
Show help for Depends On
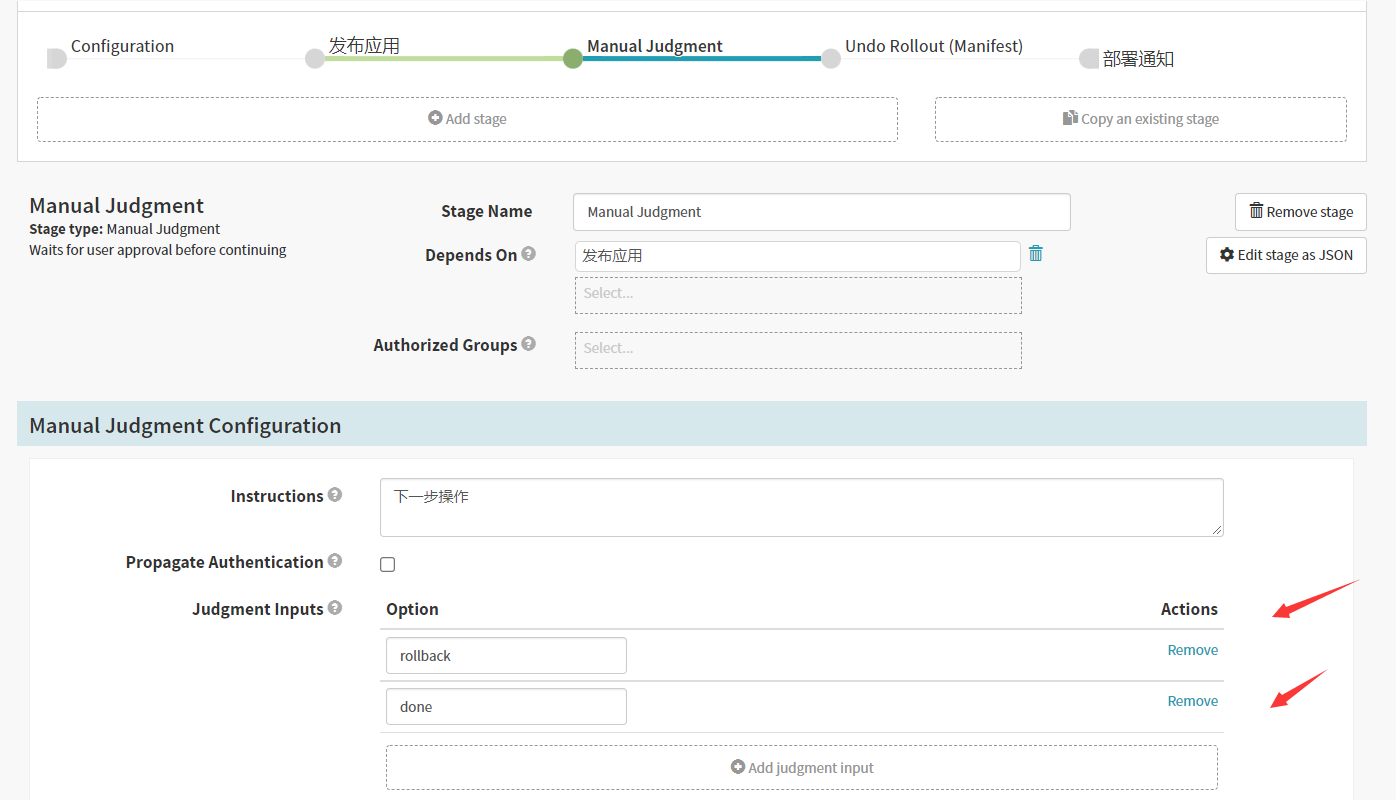click(529, 254)
